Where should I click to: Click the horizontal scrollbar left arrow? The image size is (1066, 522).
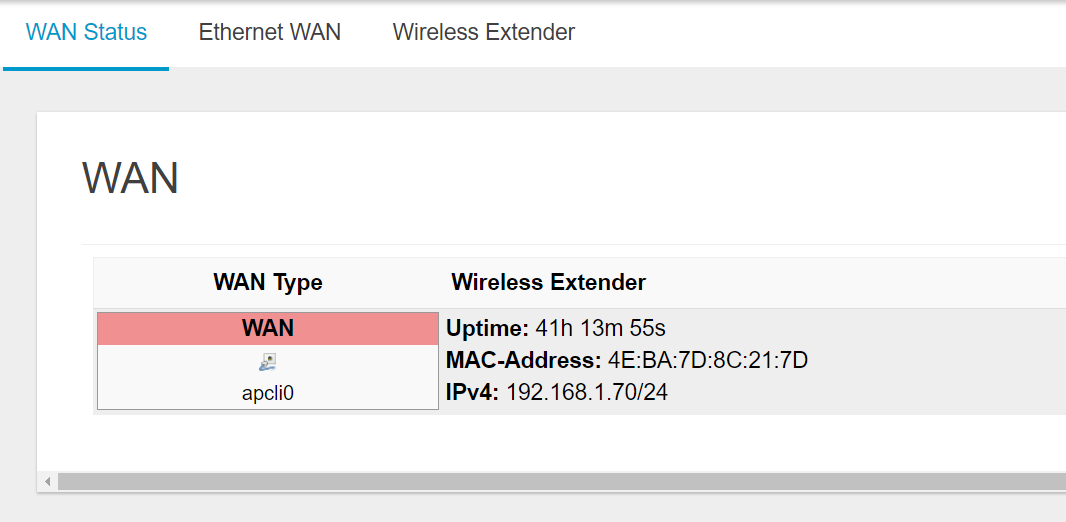(48, 482)
